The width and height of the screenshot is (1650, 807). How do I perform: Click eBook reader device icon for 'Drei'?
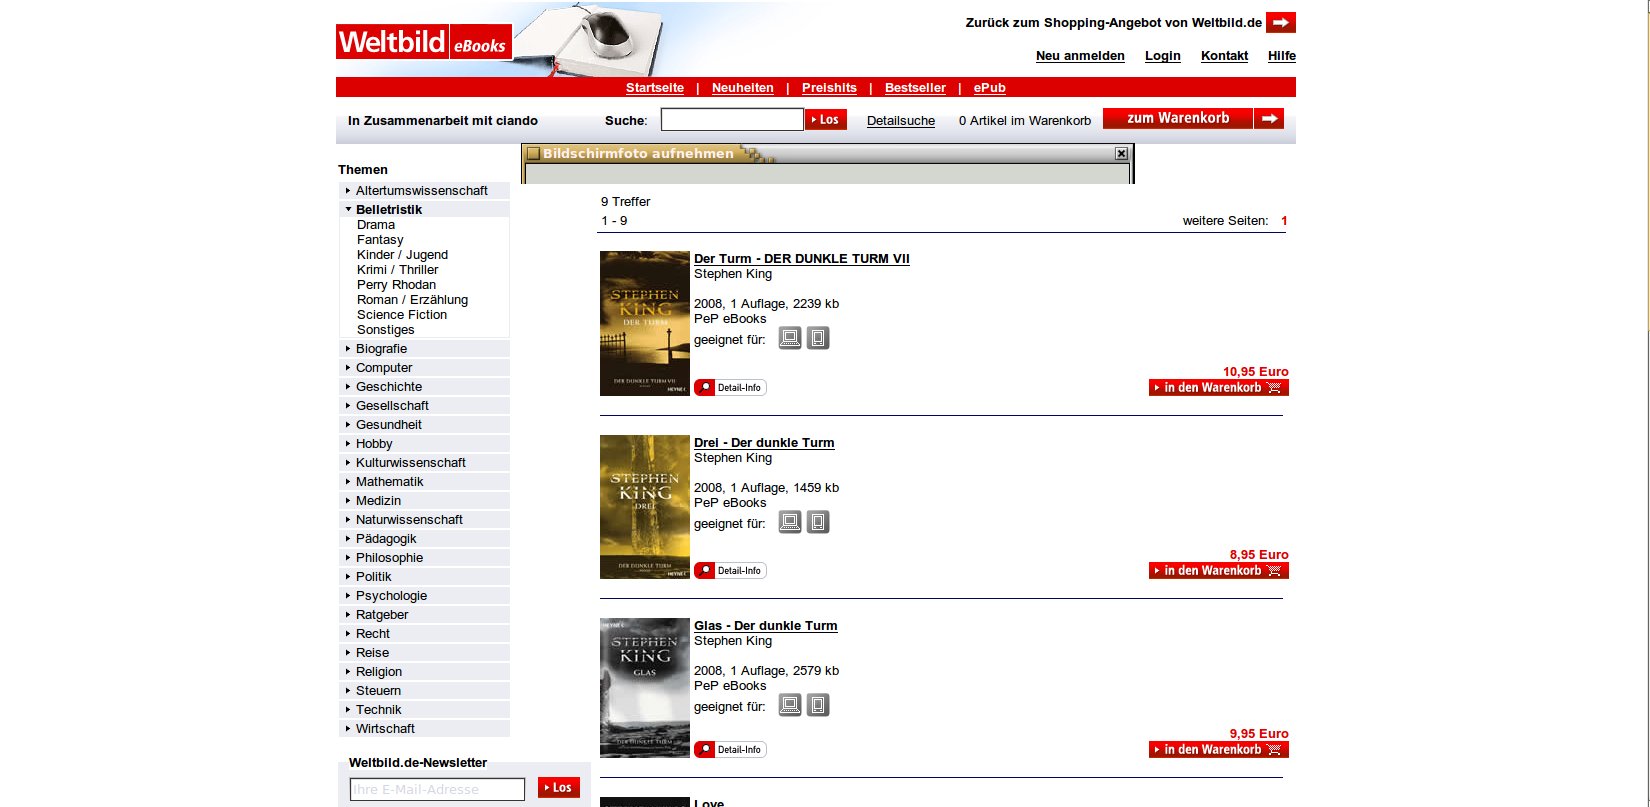tap(818, 522)
